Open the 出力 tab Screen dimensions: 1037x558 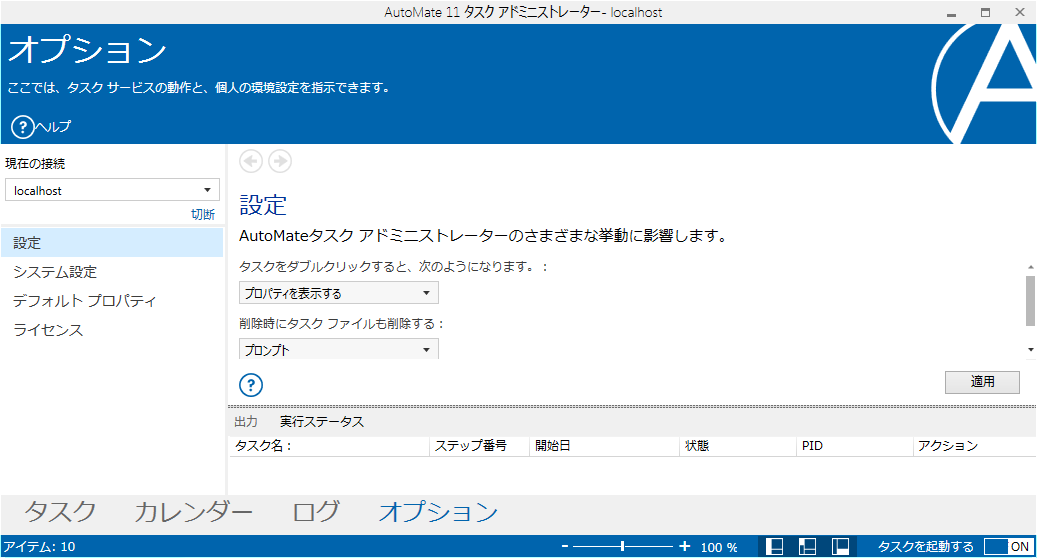point(246,422)
